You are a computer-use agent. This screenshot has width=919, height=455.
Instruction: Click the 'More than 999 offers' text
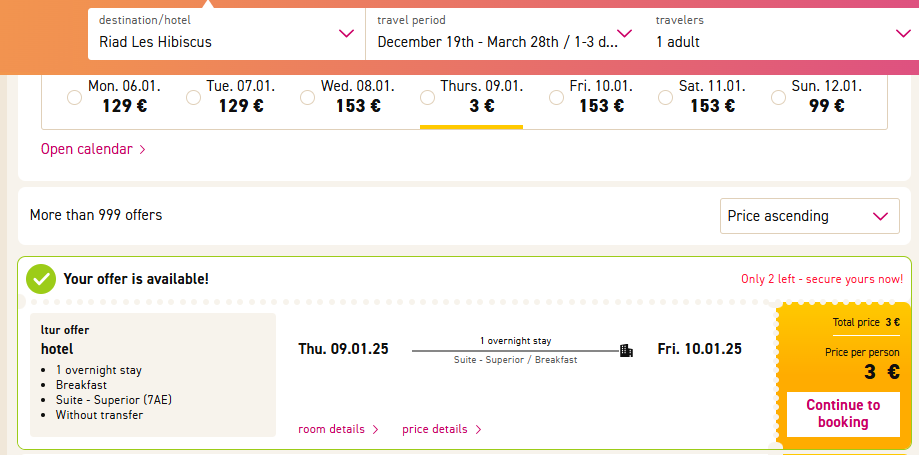point(96,215)
